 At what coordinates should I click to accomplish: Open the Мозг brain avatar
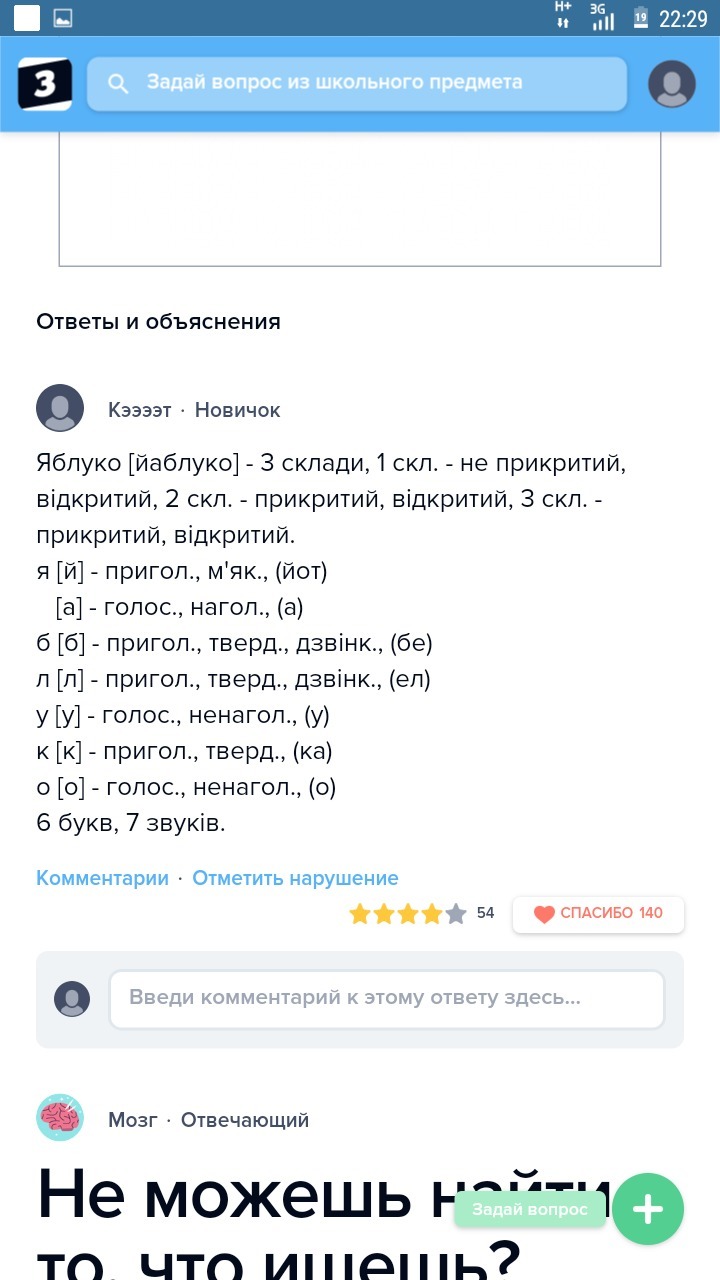click(x=60, y=1118)
